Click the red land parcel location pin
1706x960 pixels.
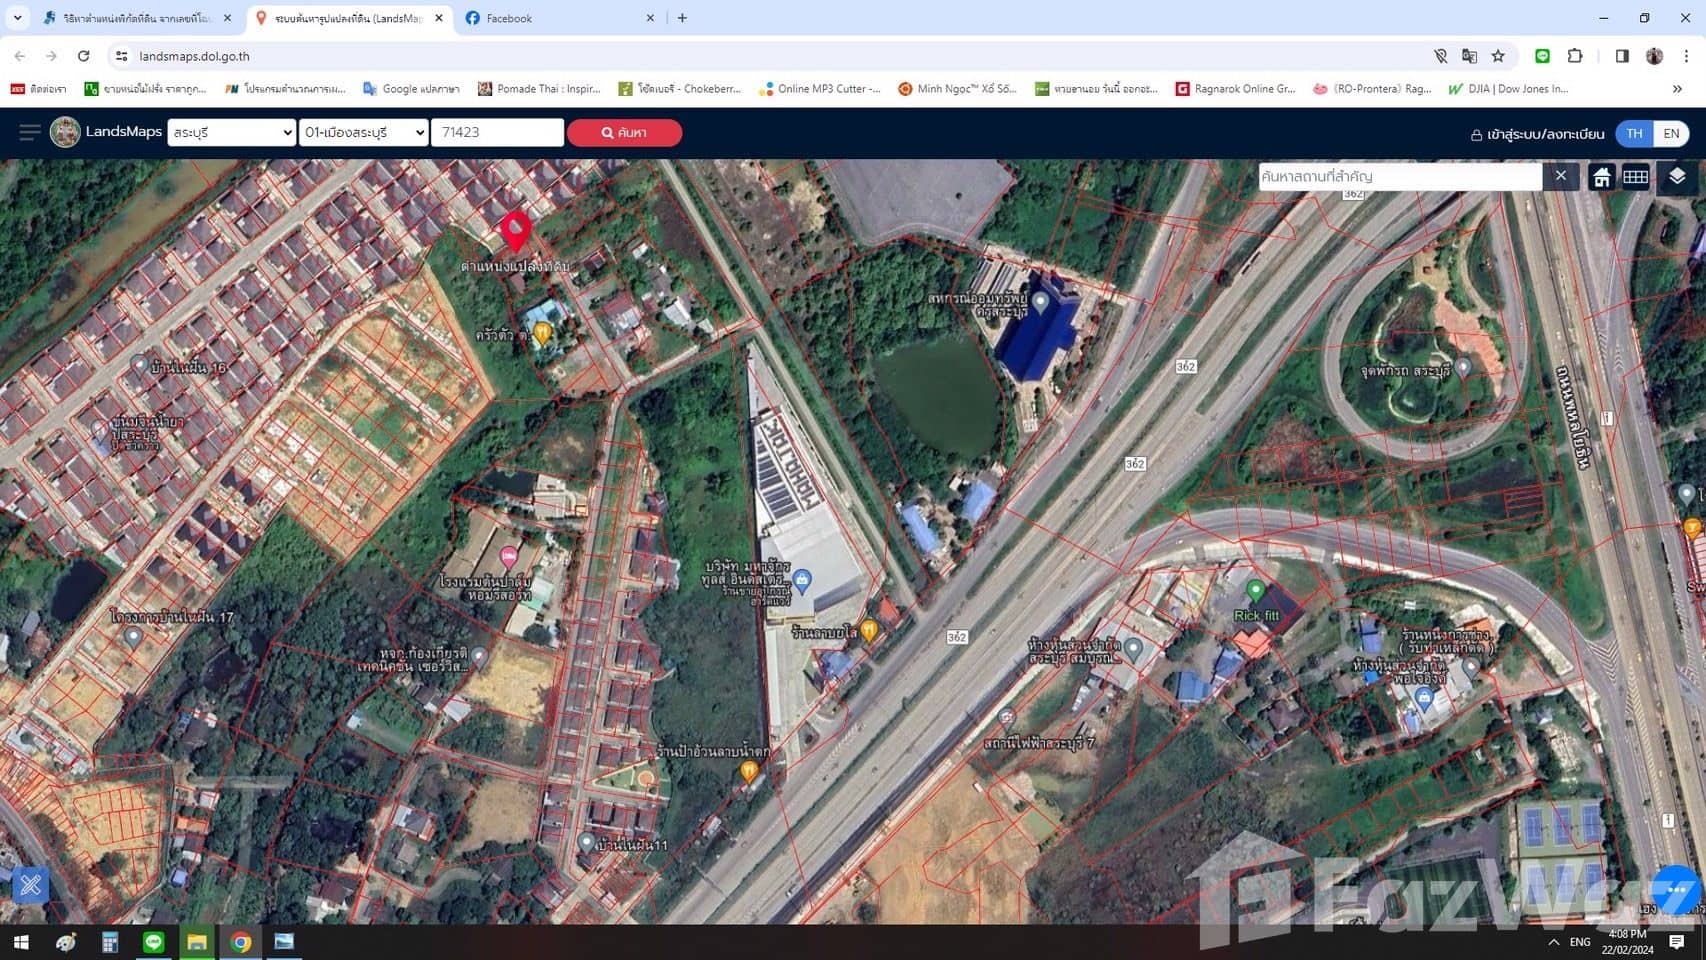[x=515, y=230]
